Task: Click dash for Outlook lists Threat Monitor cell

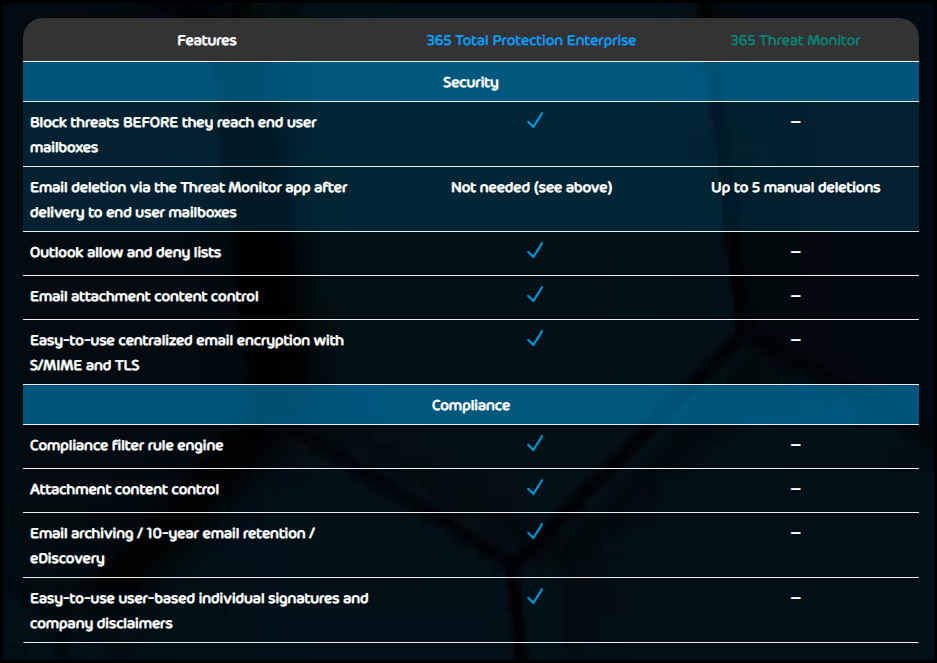Action: coord(795,252)
